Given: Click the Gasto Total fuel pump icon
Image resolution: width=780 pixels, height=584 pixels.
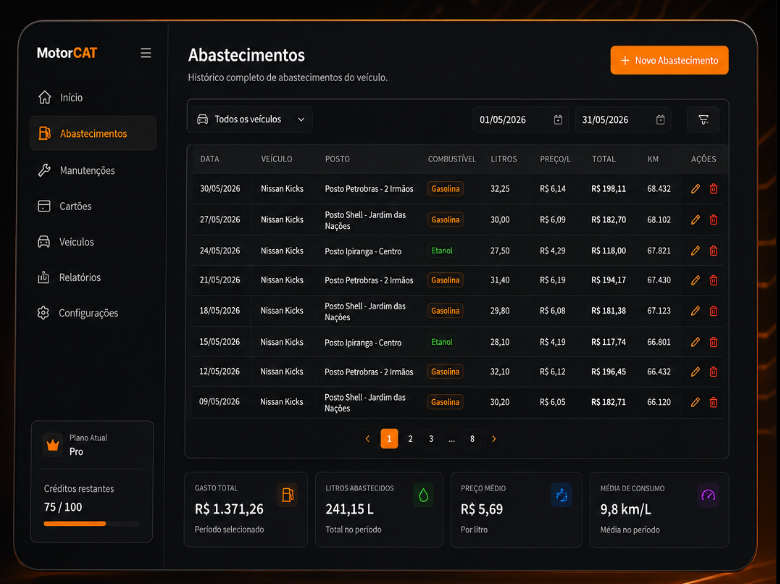Looking at the screenshot, I should click(288, 495).
